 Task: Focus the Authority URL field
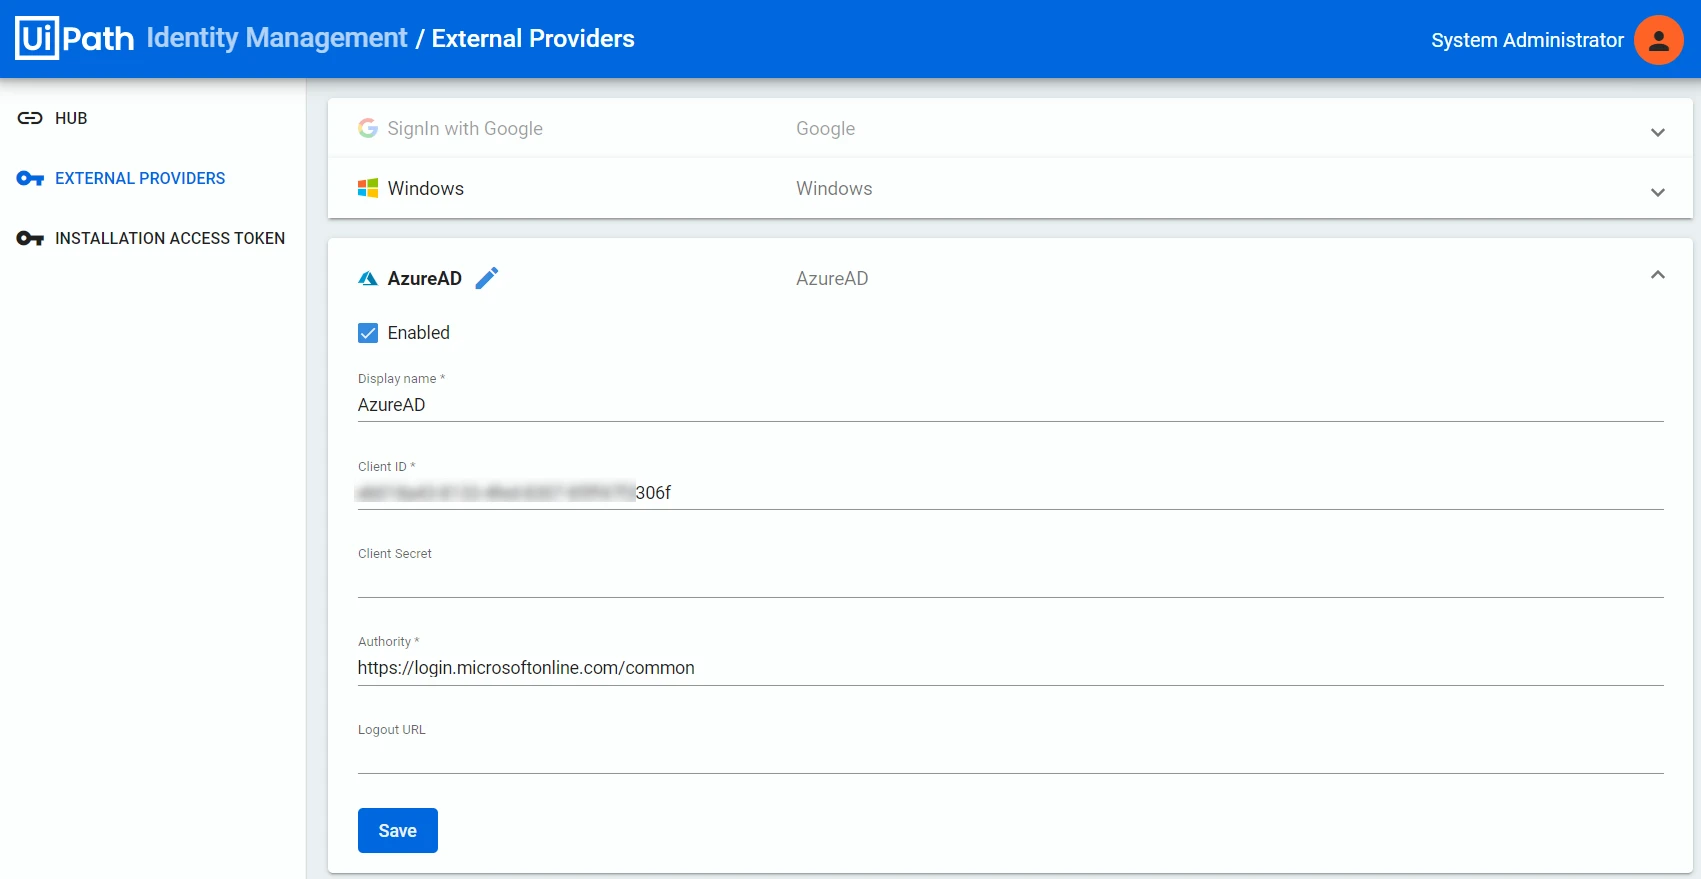[1010, 668]
